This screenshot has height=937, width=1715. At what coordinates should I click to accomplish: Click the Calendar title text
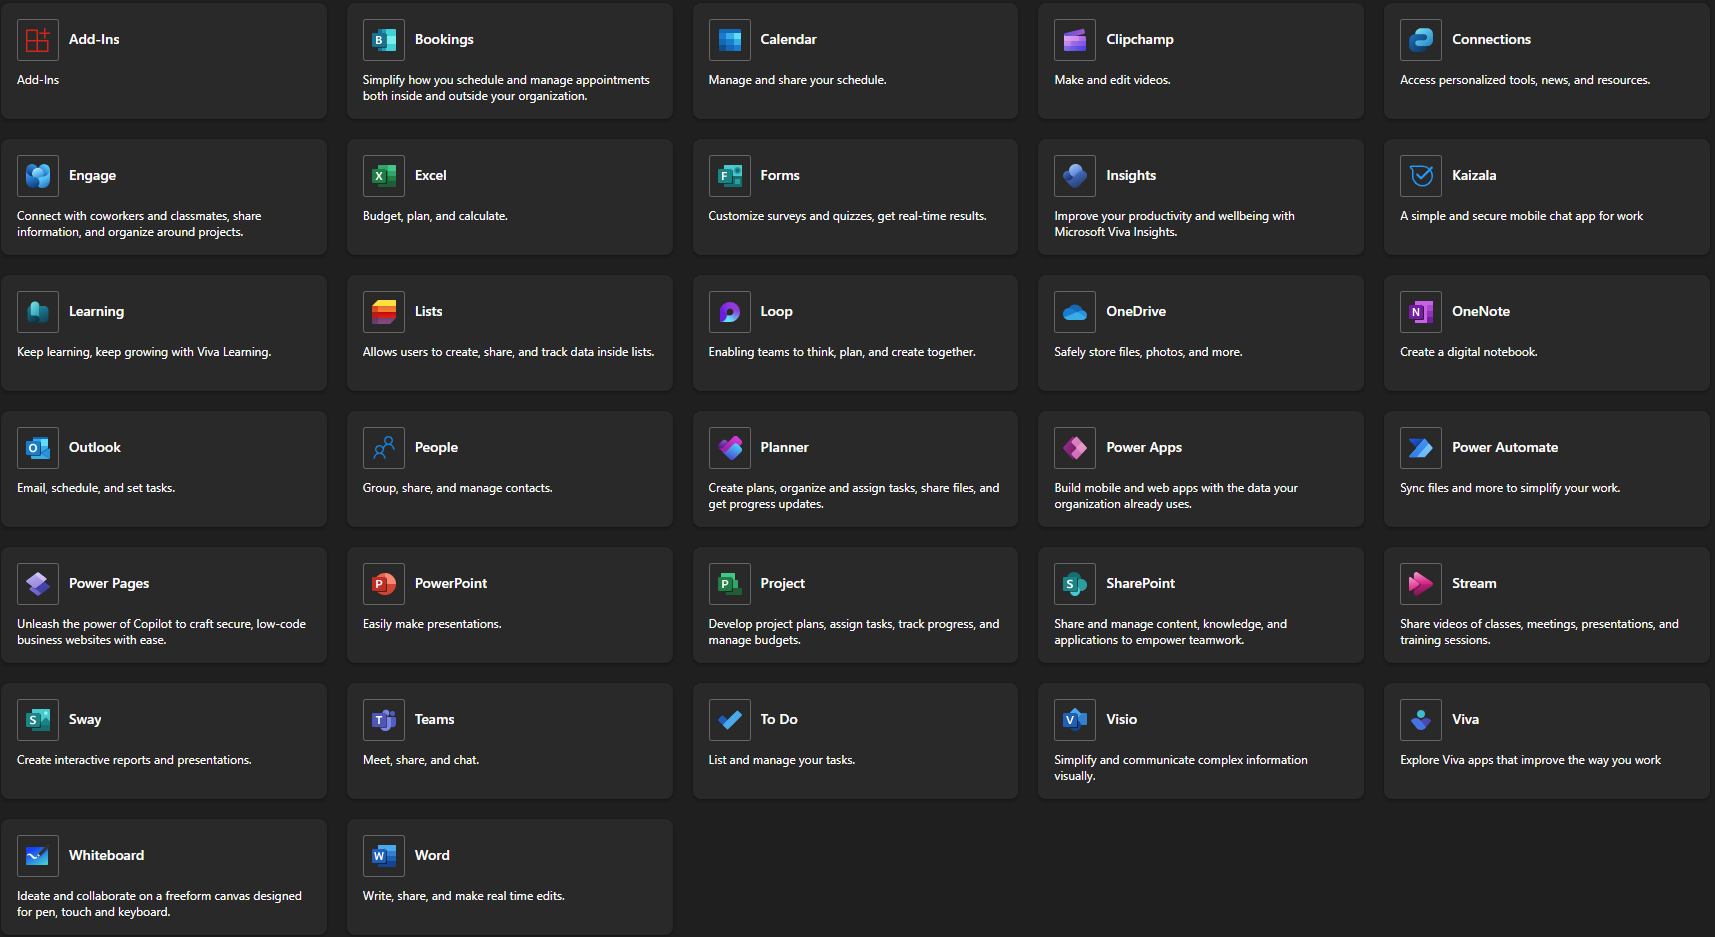788,40
